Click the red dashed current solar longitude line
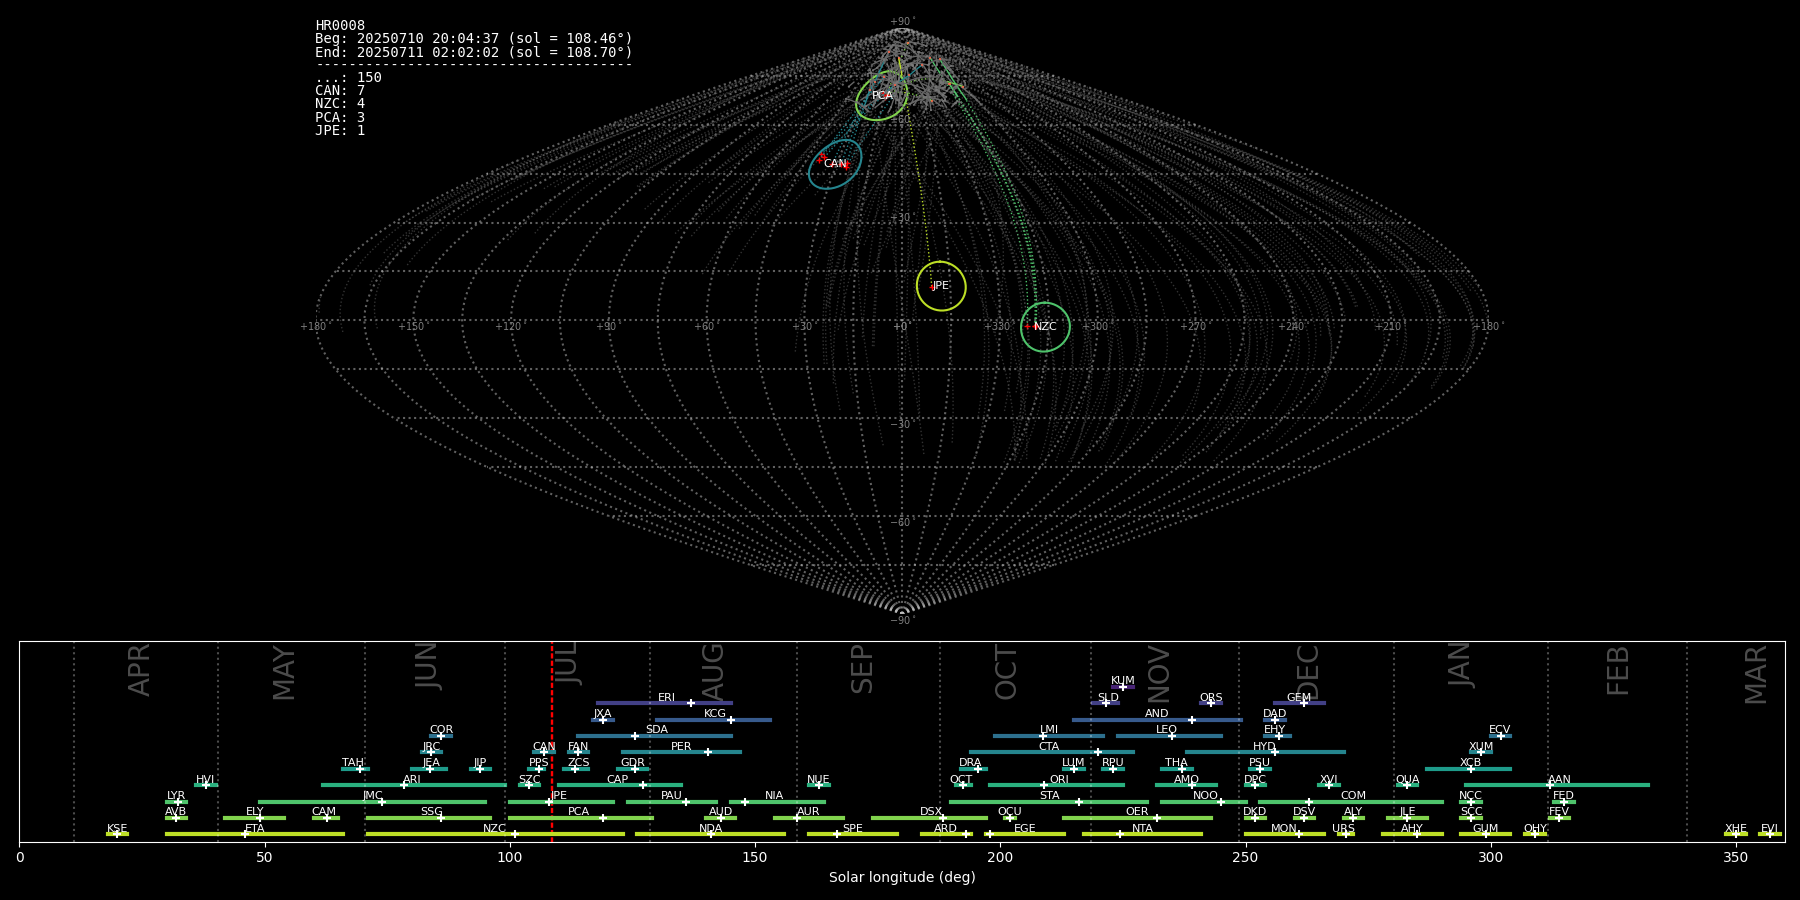 (x=552, y=741)
